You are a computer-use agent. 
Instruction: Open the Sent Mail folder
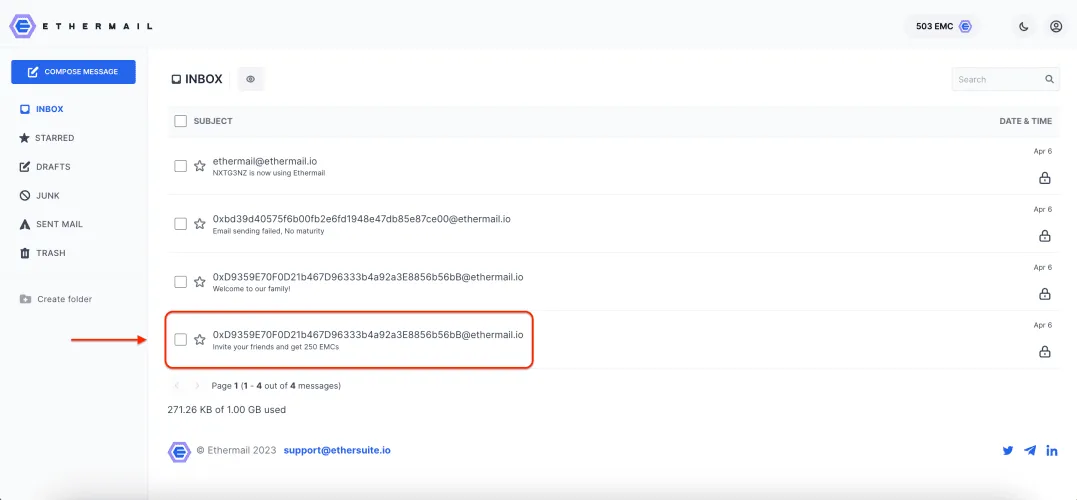tap(51, 224)
